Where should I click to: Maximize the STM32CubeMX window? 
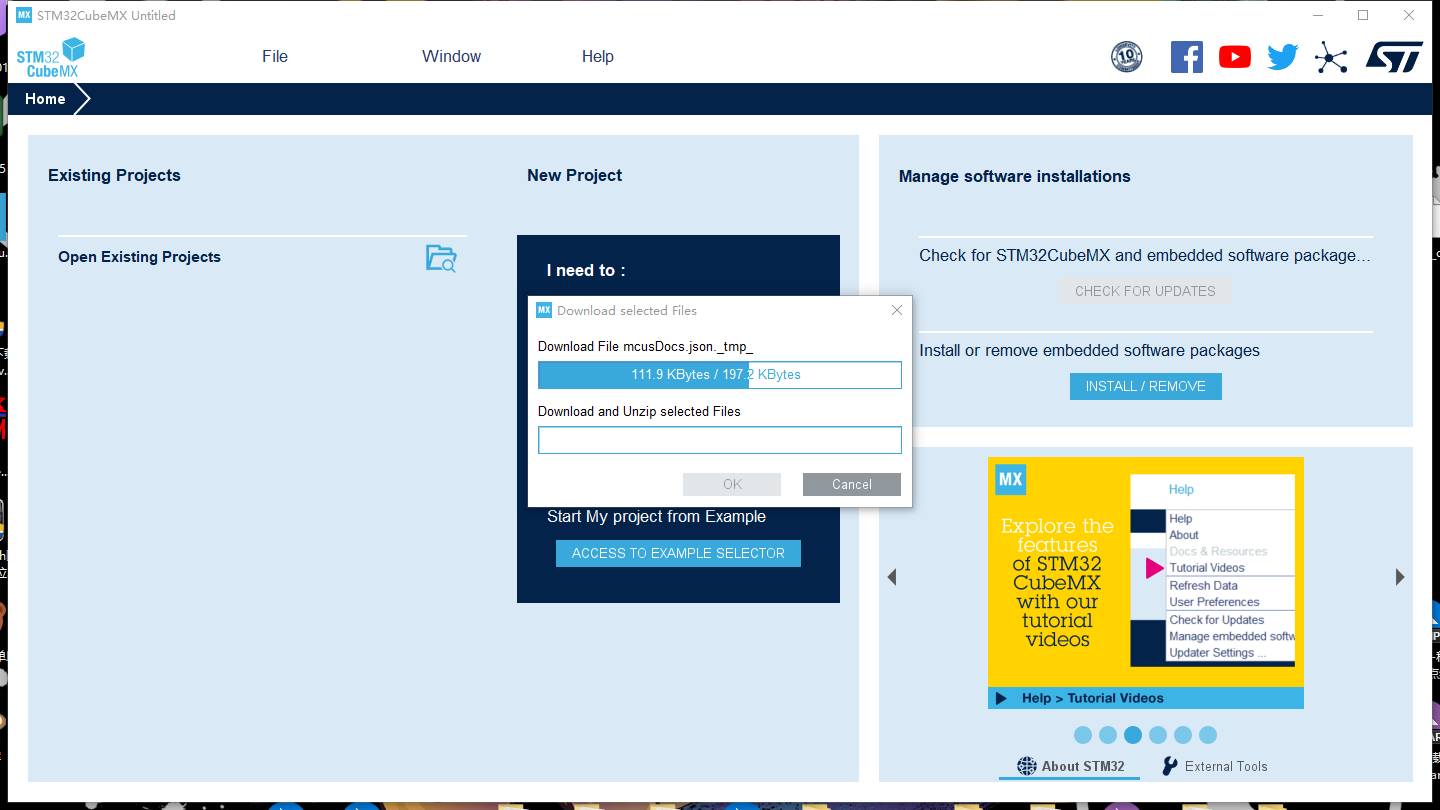coord(1363,15)
